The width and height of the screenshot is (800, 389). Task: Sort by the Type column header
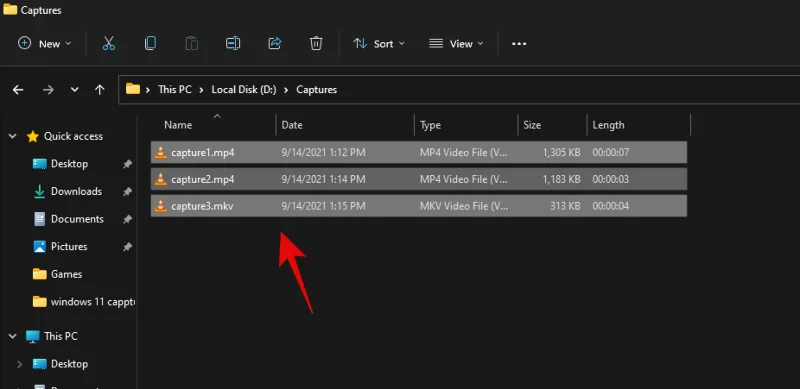coord(430,125)
